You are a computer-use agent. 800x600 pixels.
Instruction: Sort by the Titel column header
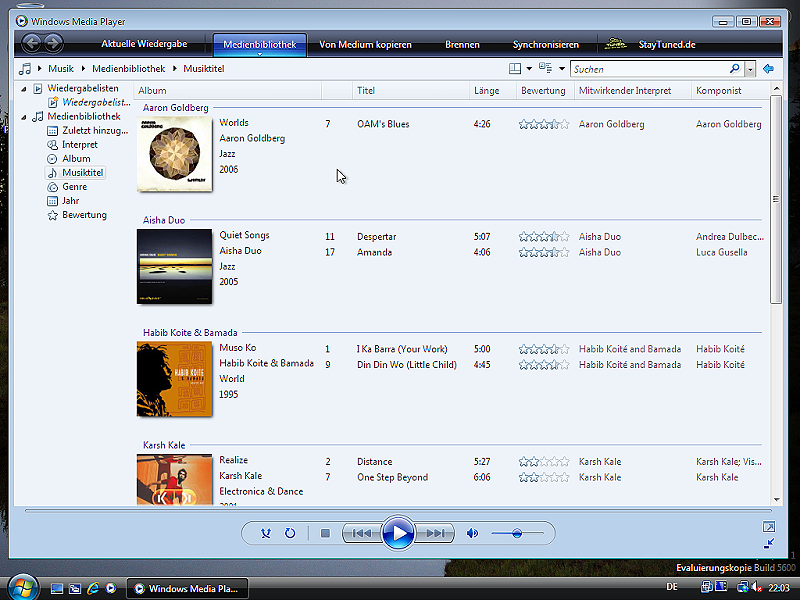pos(366,91)
